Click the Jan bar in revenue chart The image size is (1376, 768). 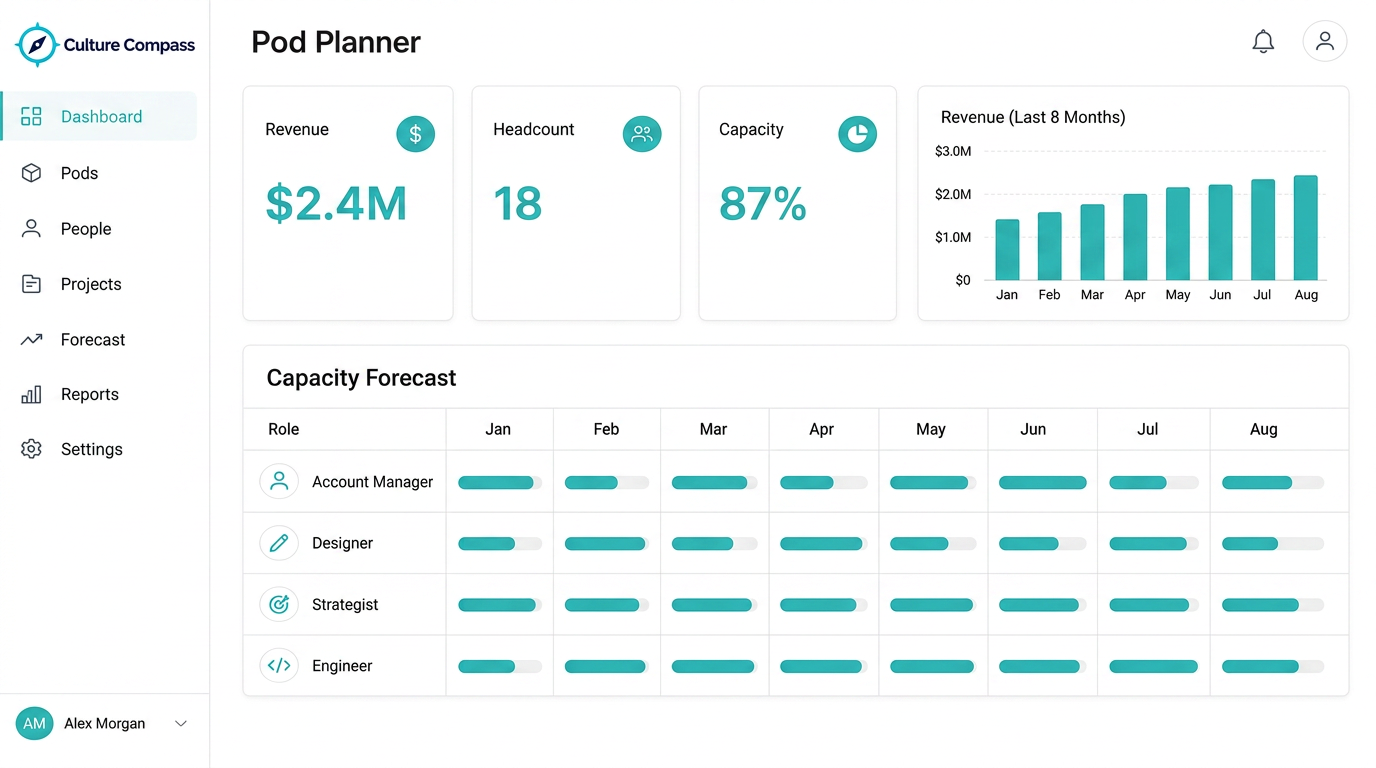point(1007,250)
